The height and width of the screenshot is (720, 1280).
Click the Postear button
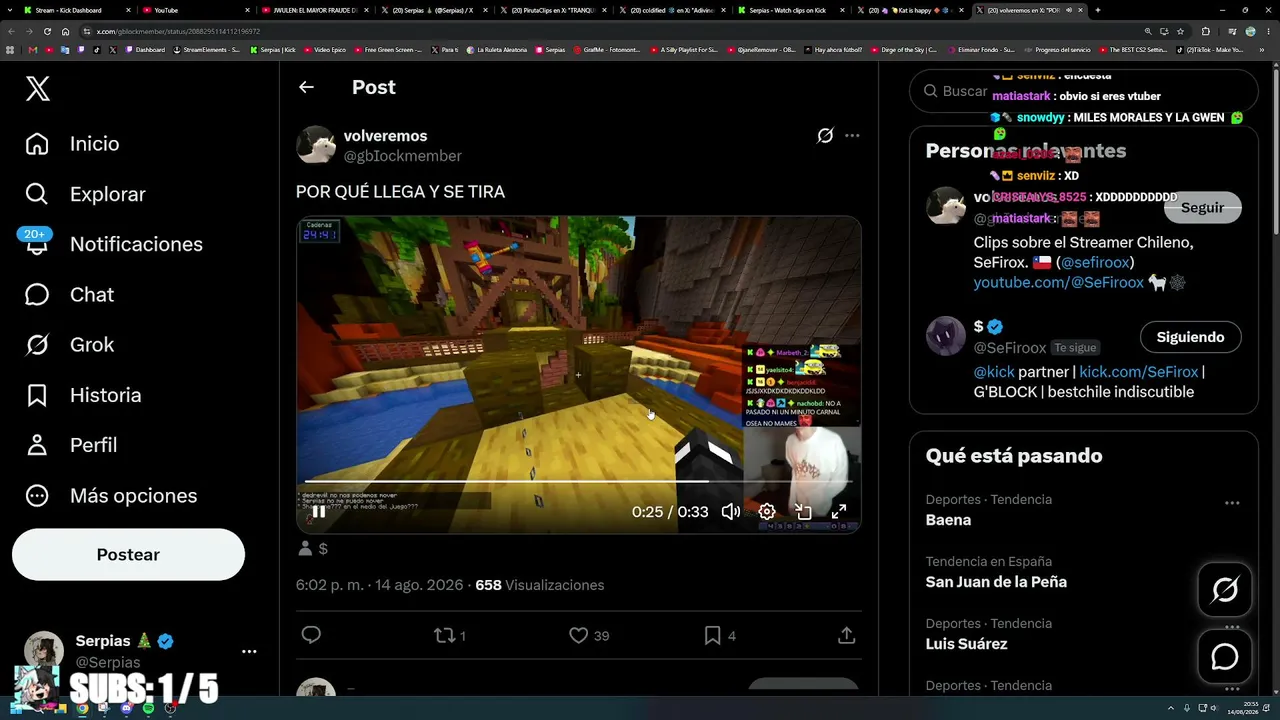128,555
